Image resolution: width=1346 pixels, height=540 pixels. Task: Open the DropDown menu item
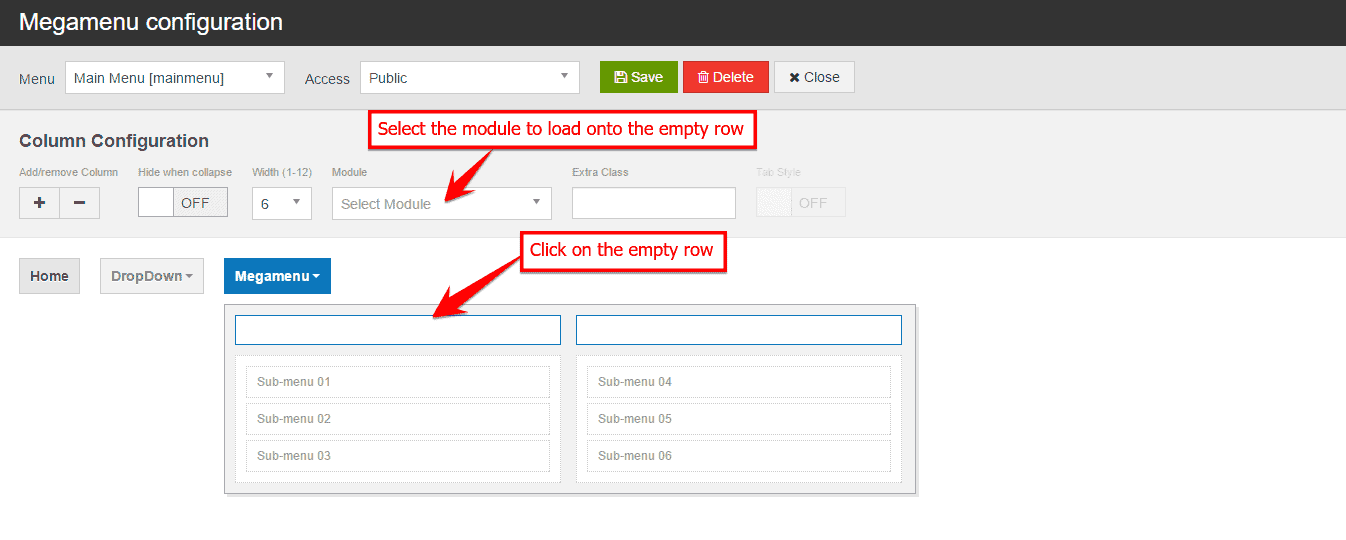[x=151, y=276]
